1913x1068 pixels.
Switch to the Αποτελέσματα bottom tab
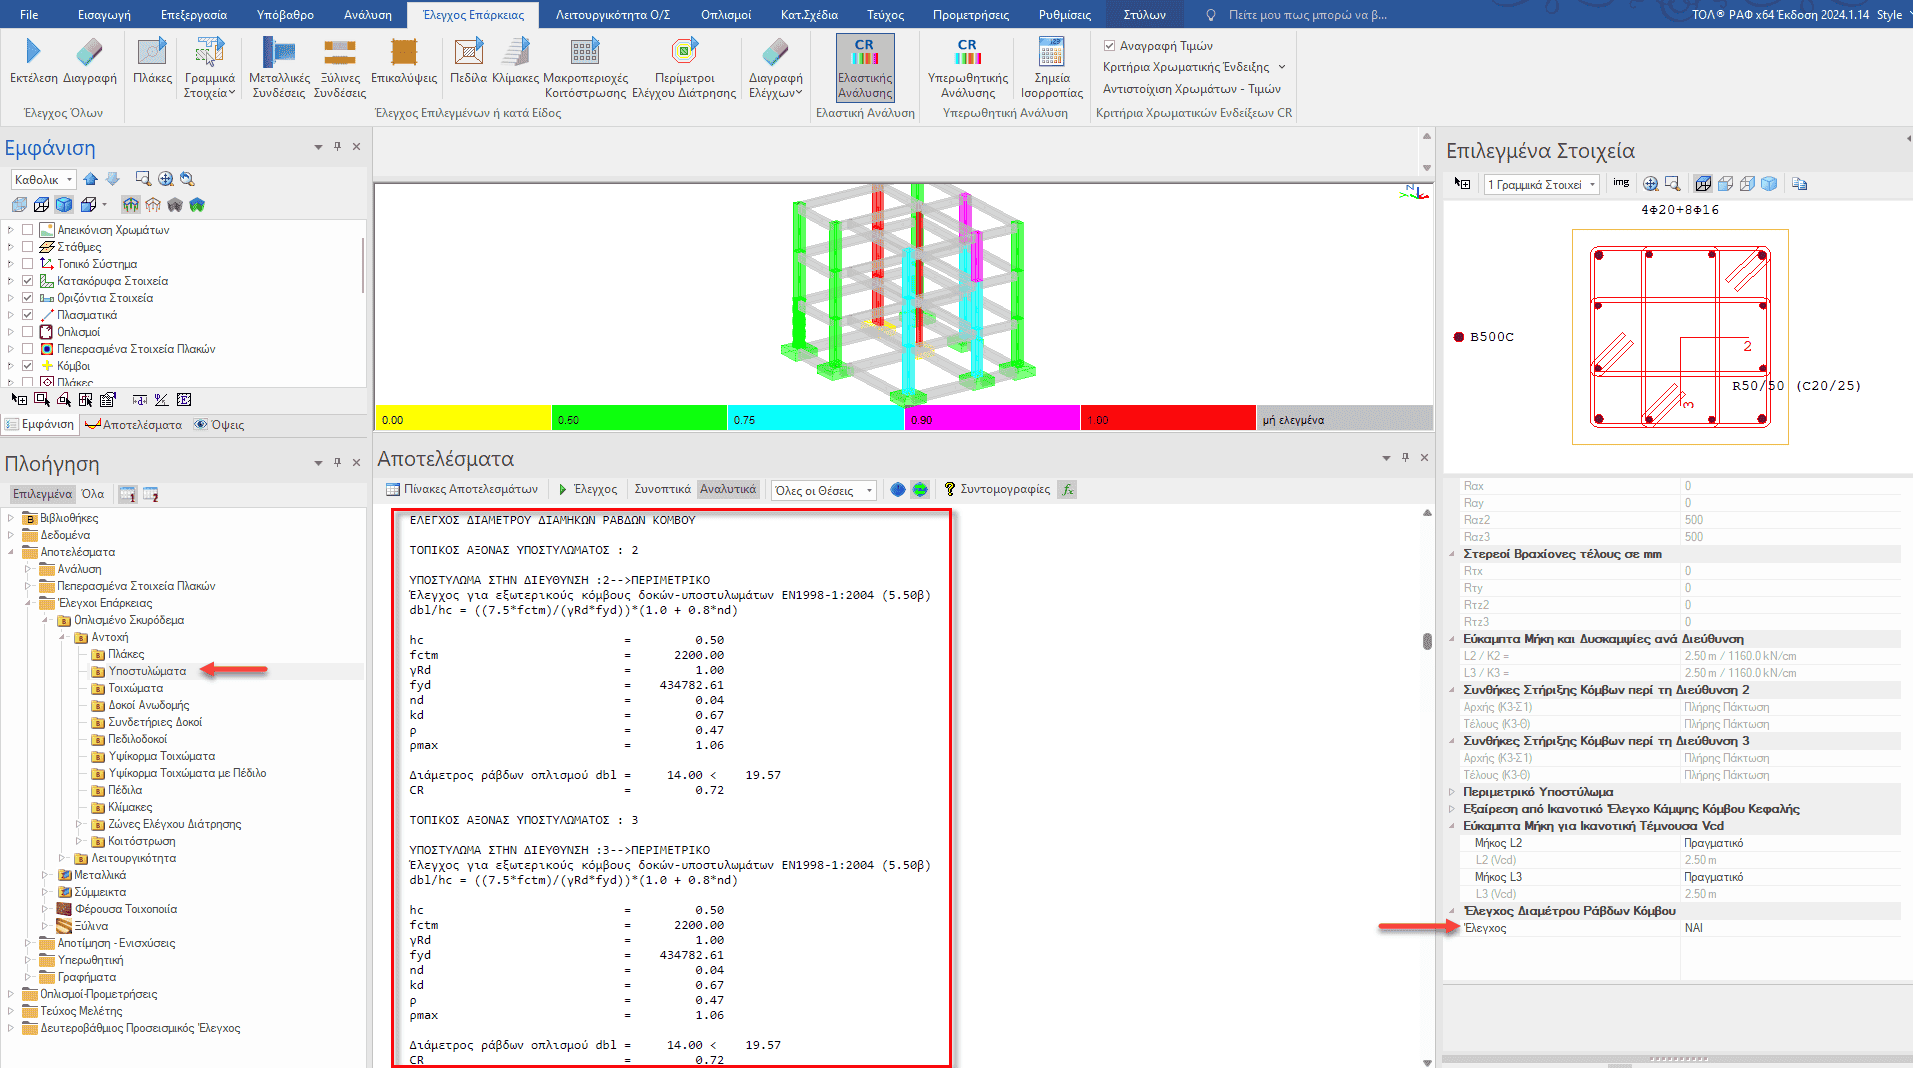(134, 425)
